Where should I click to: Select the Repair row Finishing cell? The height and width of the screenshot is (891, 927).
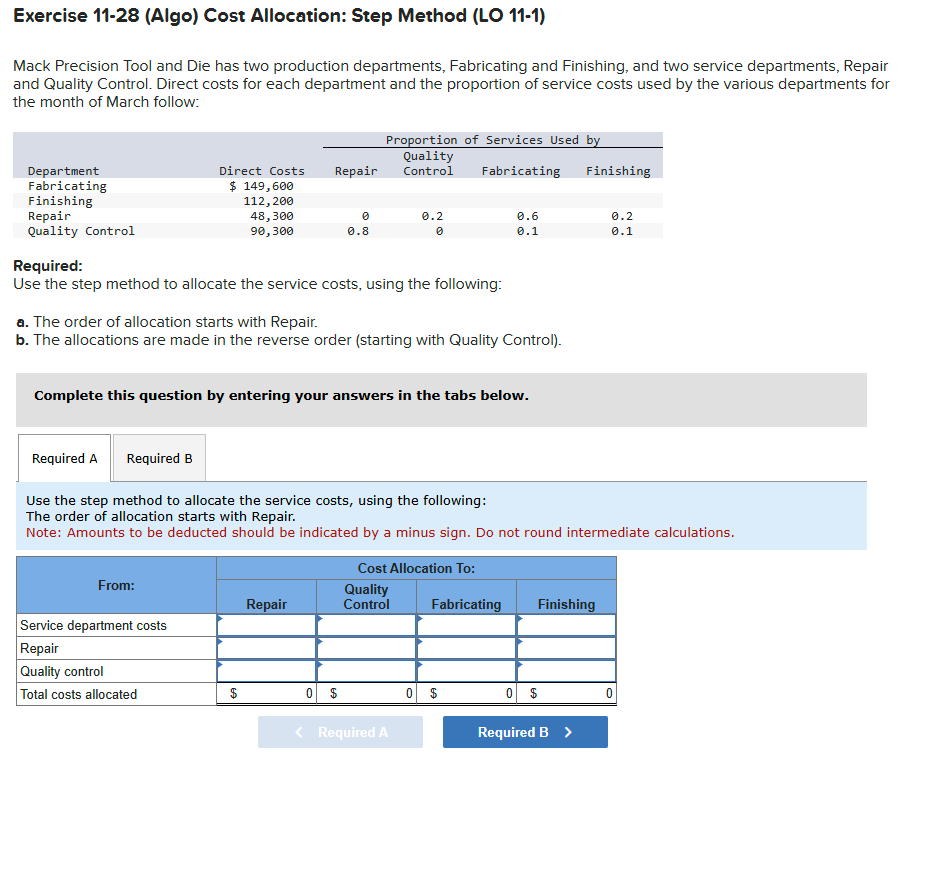(x=566, y=648)
